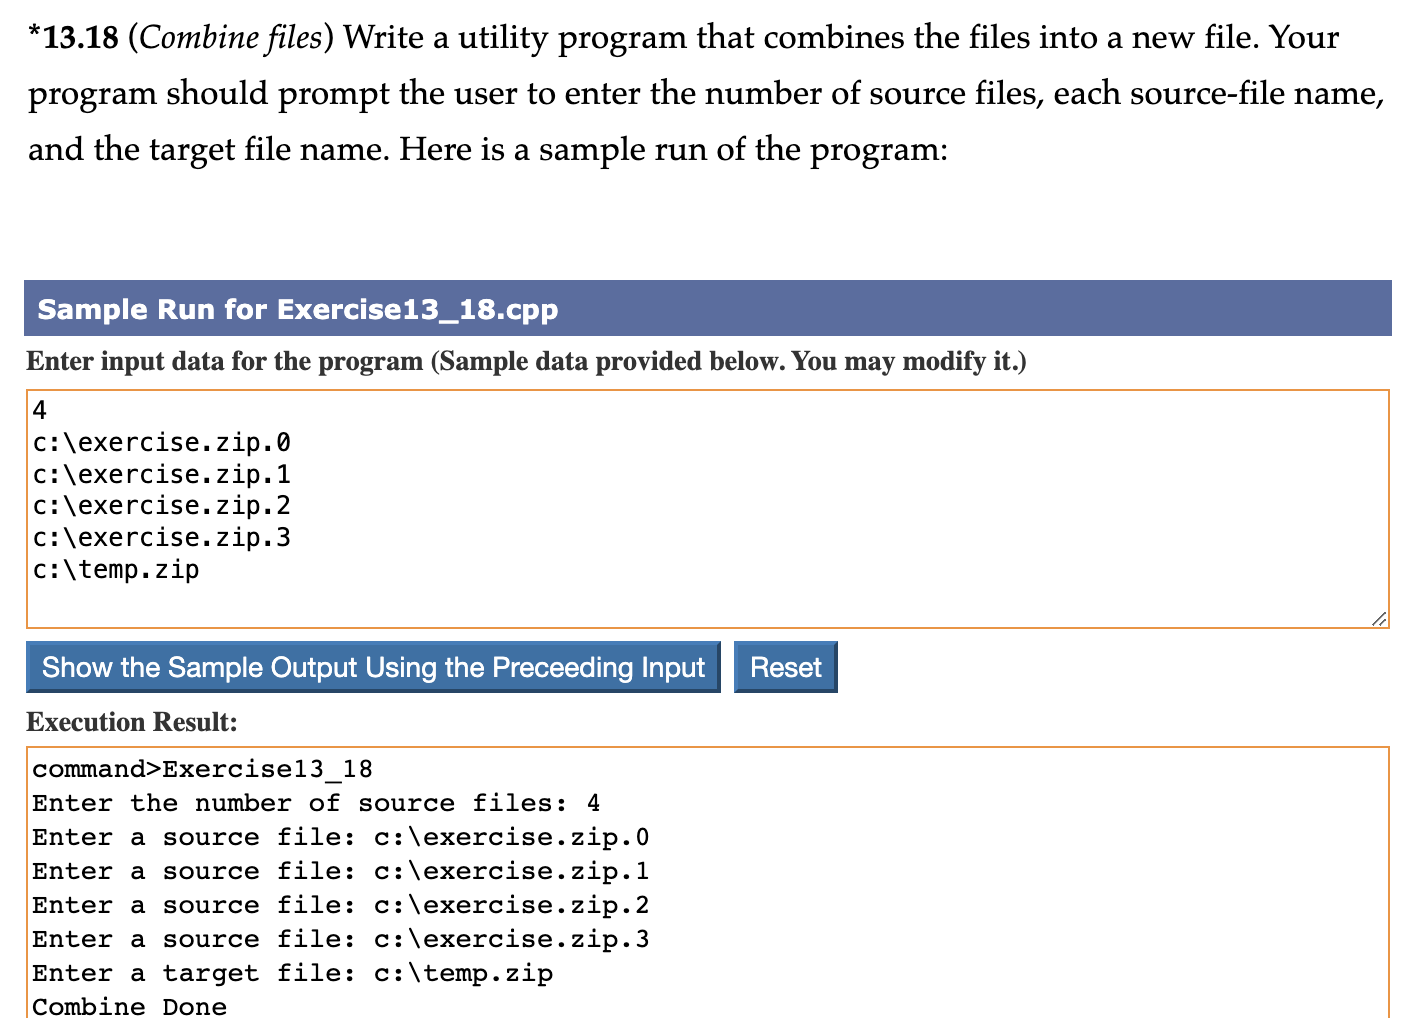
Task: Select the target path c:\temp.zip in the input box
Action: tap(115, 569)
